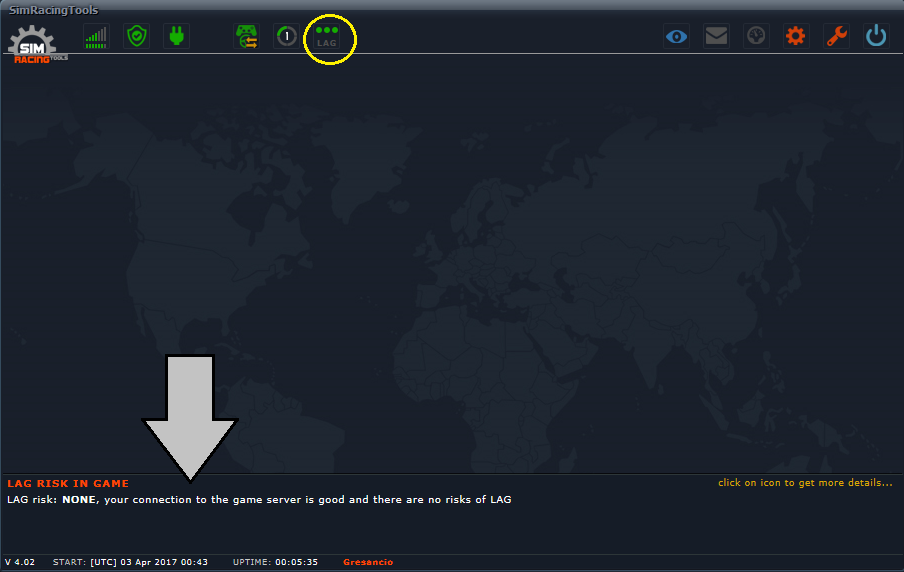Click 'click on icon to get more details...' text
This screenshot has height=572, width=904.
pyautogui.click(x=805, y=483)
